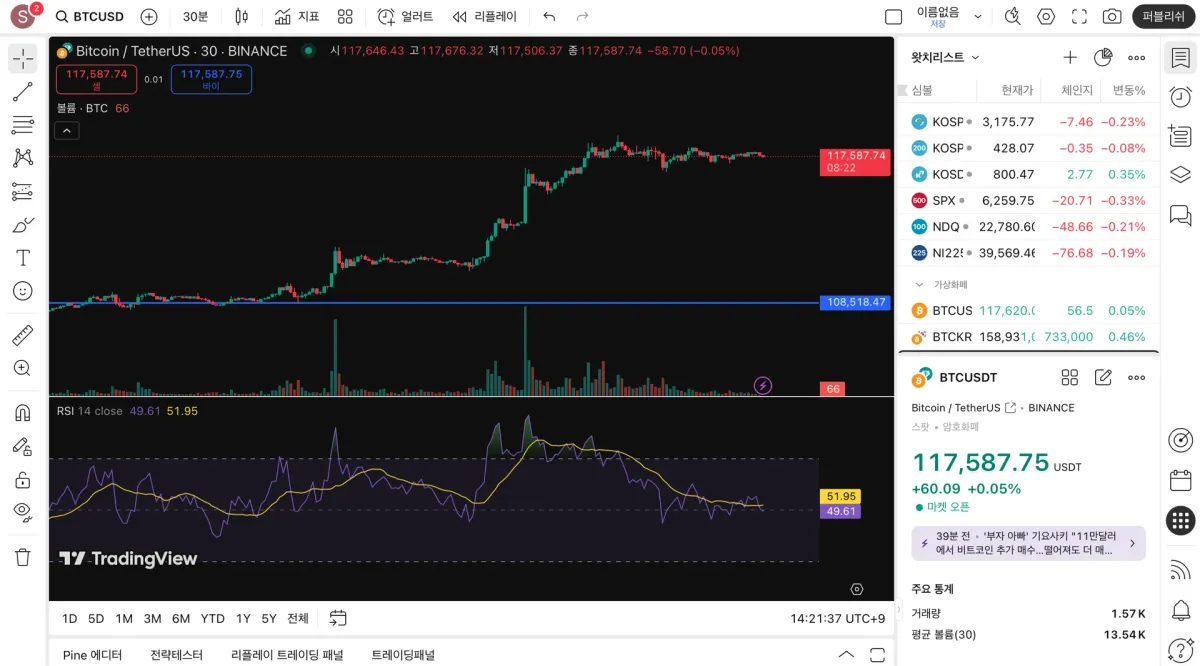Select the ruler measure tool
This screenshot has width=1200, height=666.
(x=22, y=335)
